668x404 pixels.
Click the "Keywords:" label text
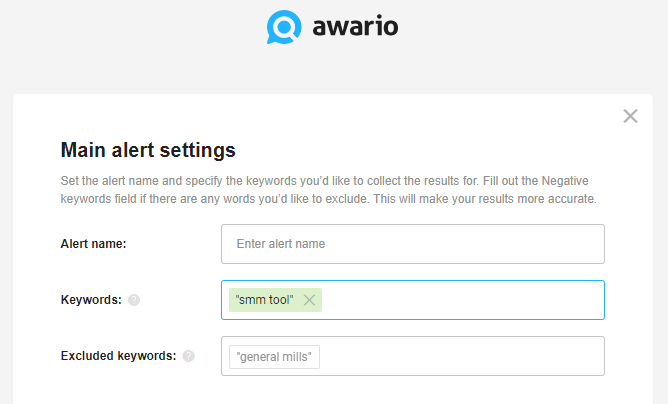point(91,300)
